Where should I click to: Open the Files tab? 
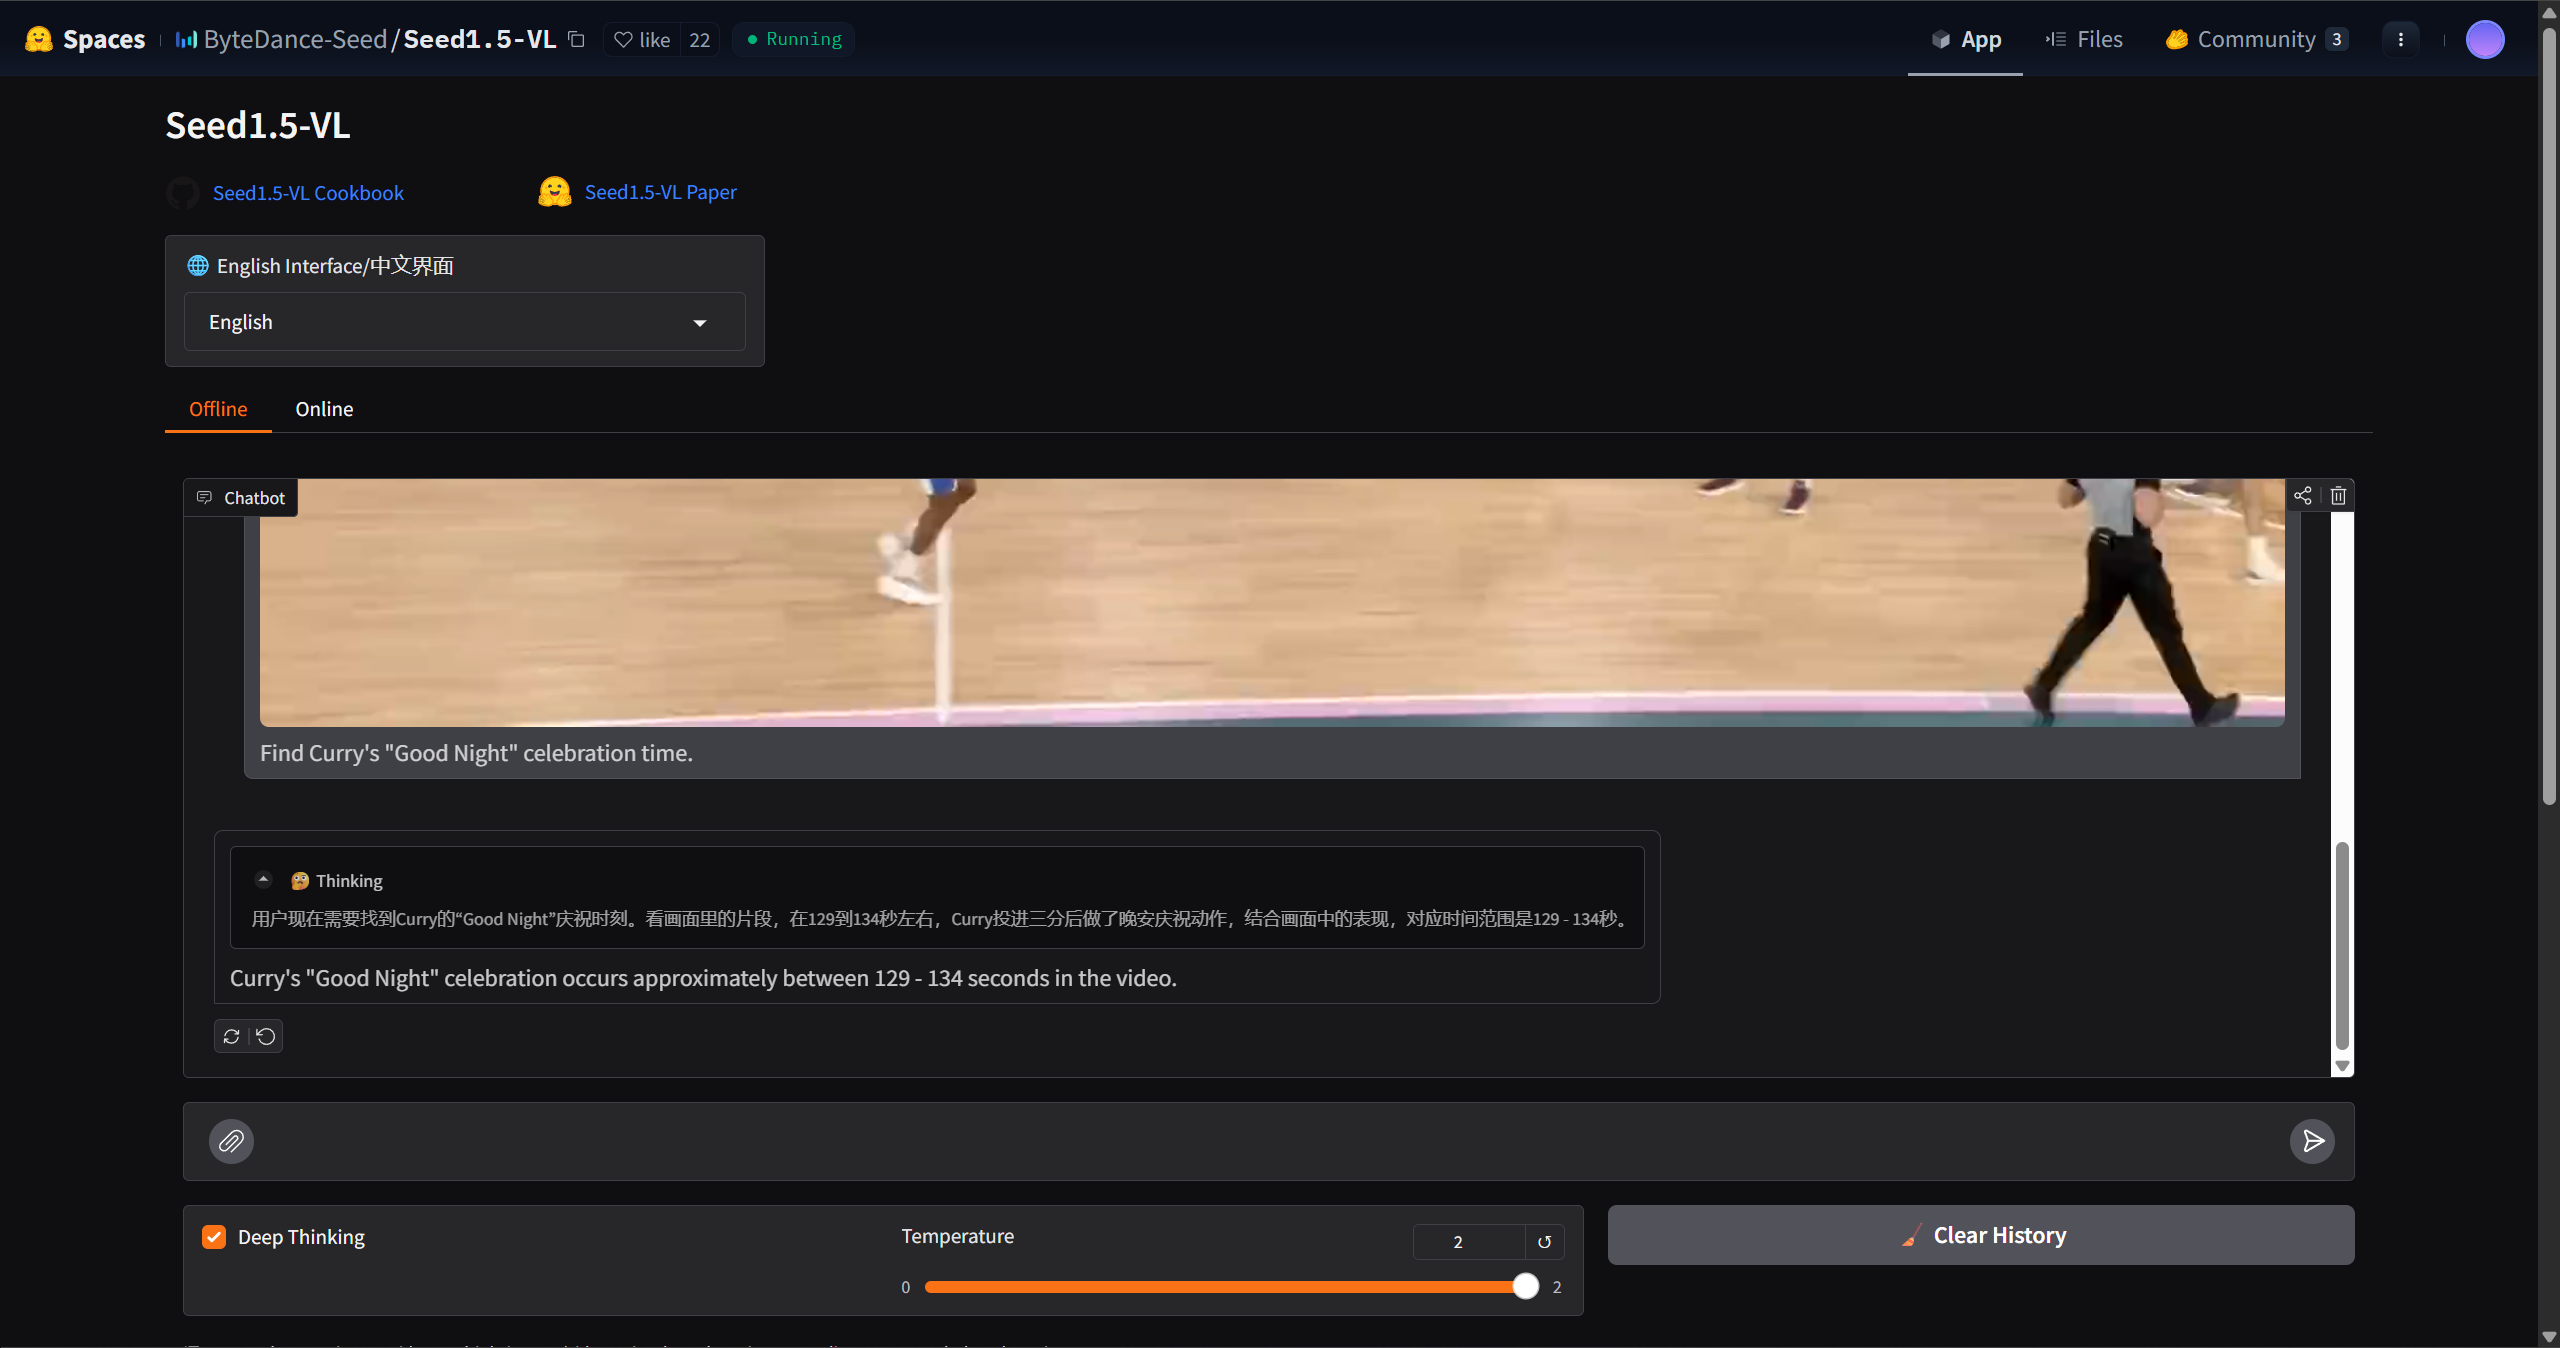point(2084,39)
